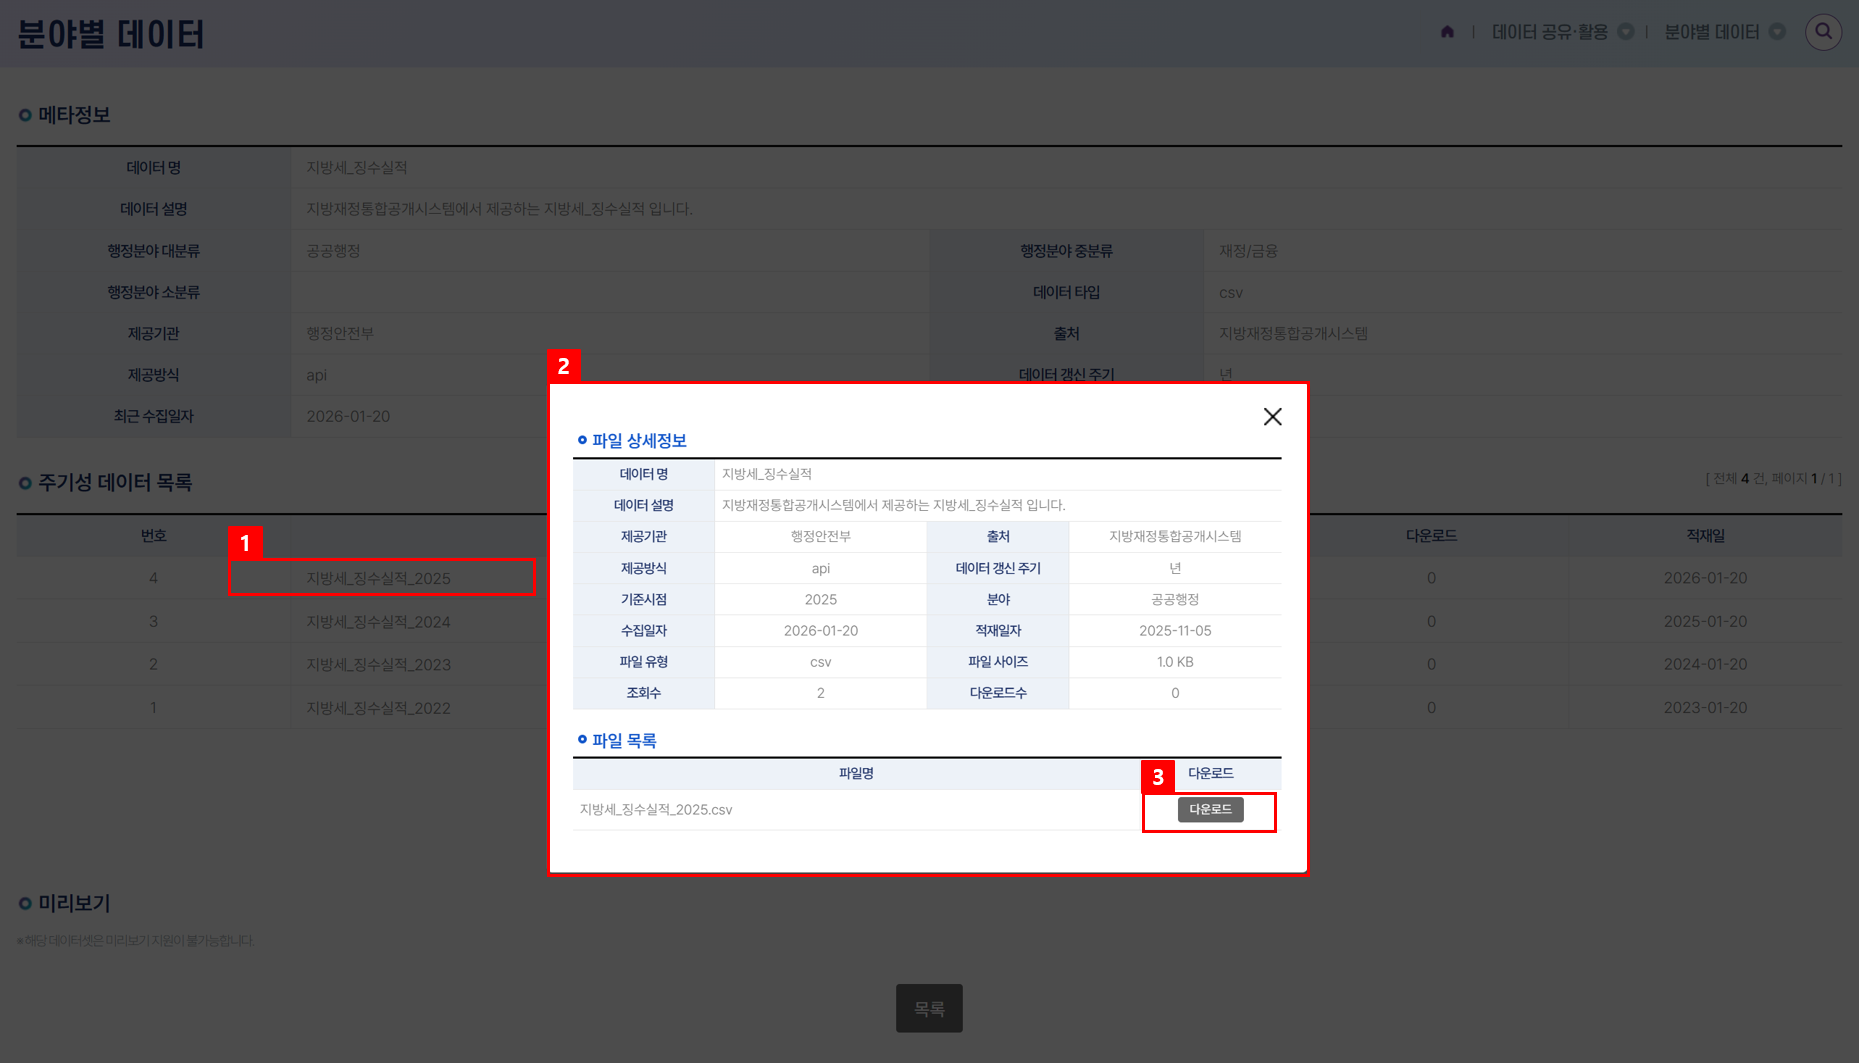
Task: Click the 적재일 column header
Action: [1705, 536]
